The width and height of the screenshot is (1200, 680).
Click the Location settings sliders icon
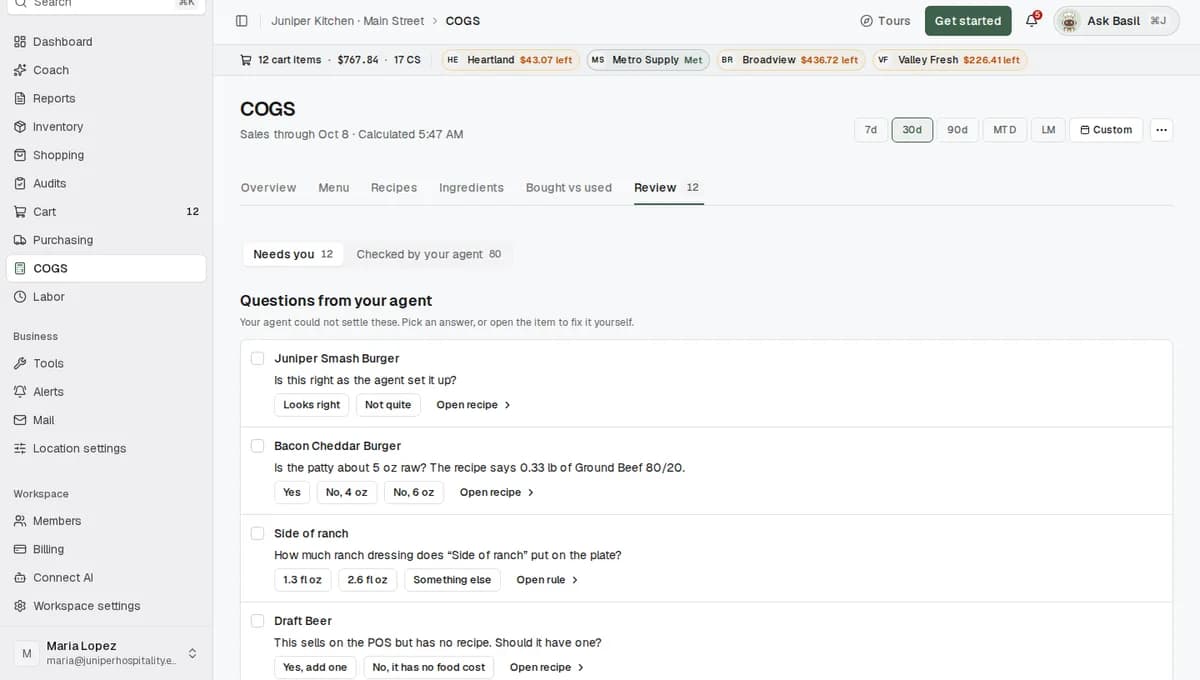(x=20, y=449)
